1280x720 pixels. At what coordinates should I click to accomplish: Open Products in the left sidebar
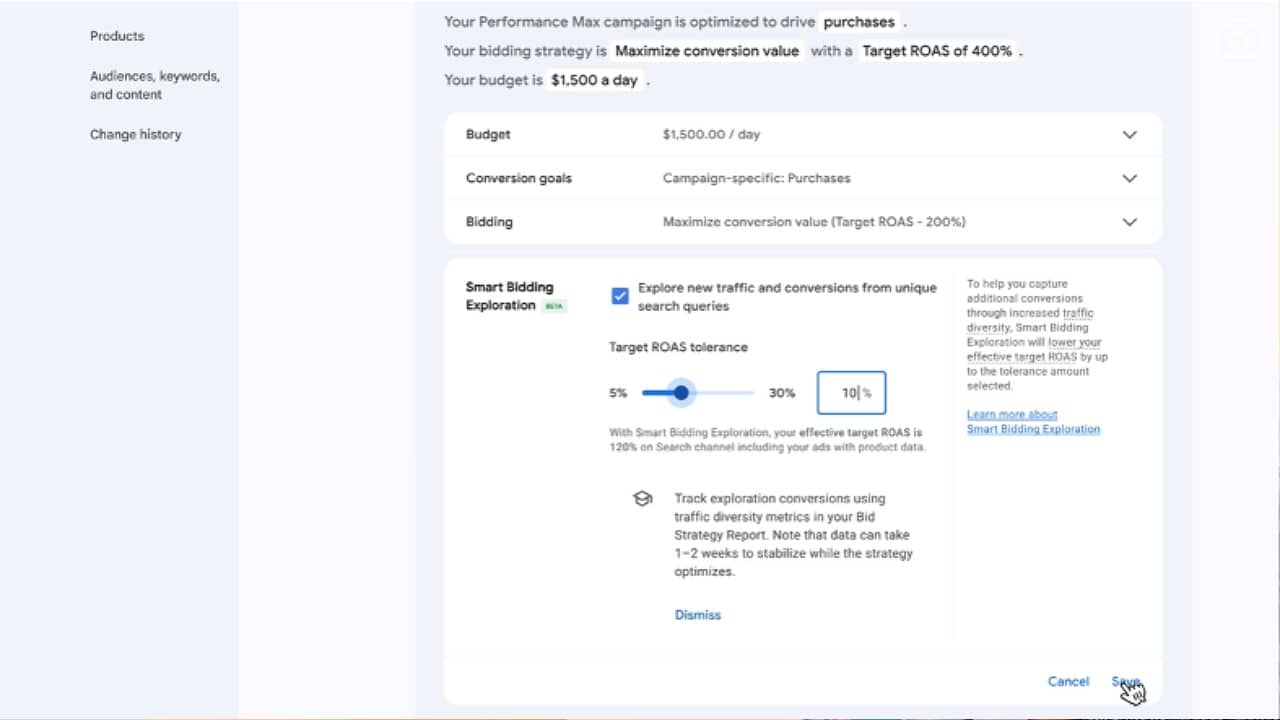tap(117, 36)
